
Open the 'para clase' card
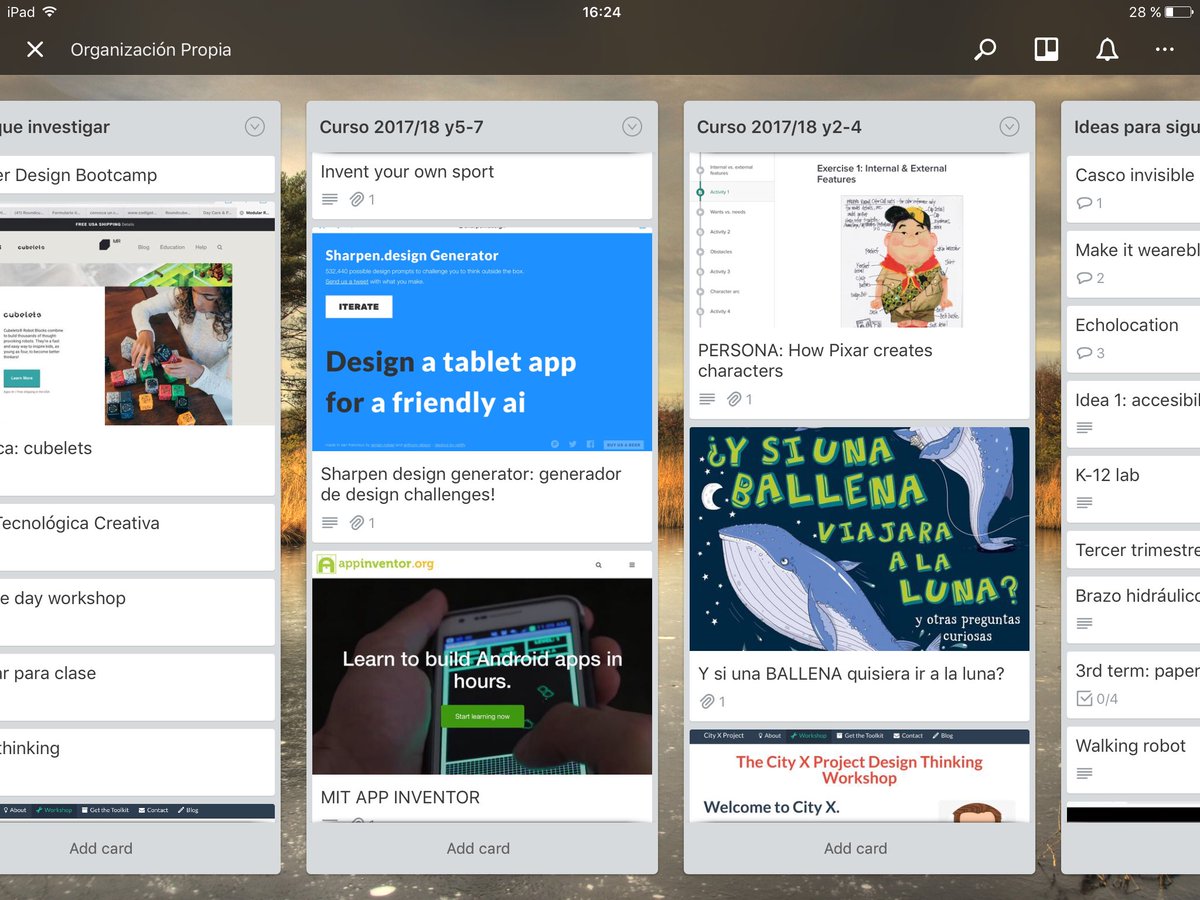point(137,687)
